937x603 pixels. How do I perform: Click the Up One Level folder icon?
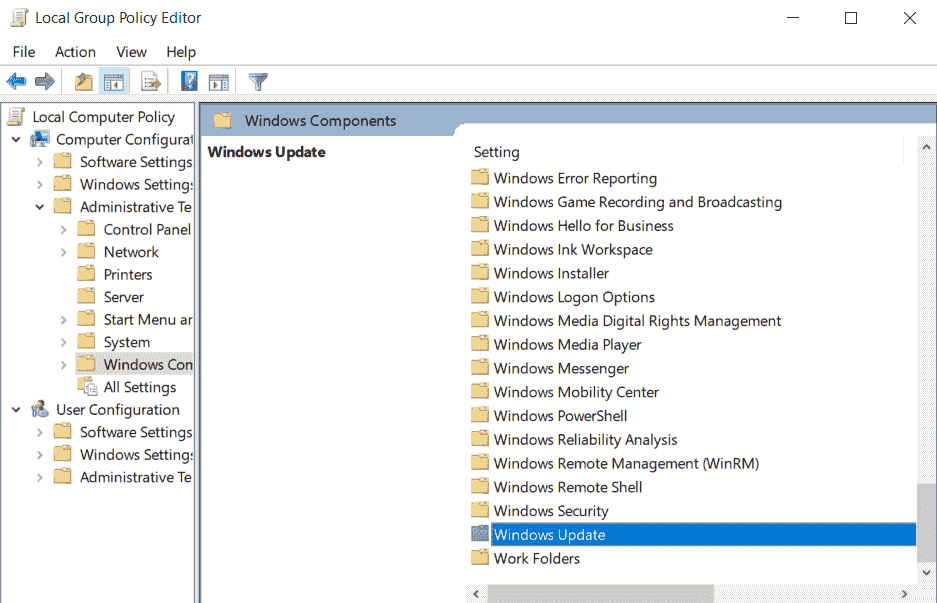click(x=84, y=82)
